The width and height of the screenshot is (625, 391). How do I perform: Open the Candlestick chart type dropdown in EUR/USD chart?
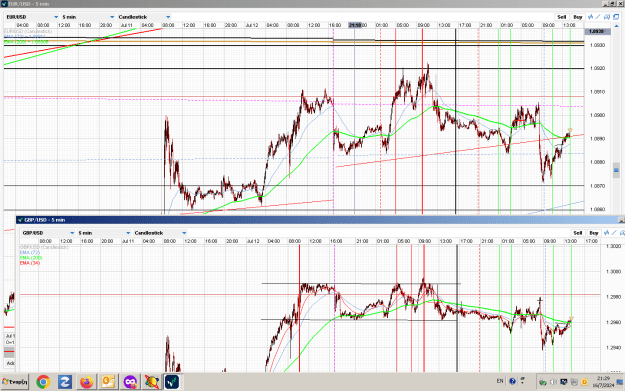pos(144,17)
